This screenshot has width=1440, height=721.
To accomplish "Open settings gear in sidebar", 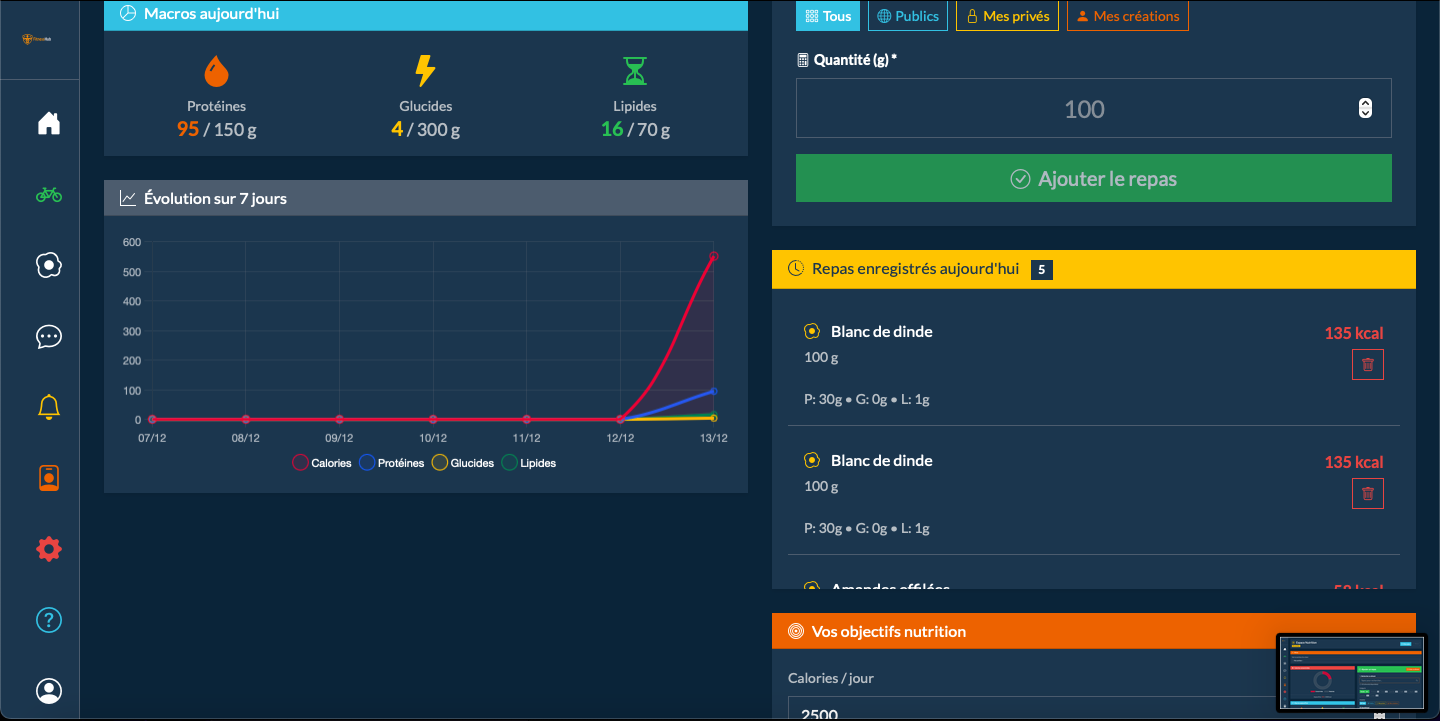I will (x=49, y=549).
